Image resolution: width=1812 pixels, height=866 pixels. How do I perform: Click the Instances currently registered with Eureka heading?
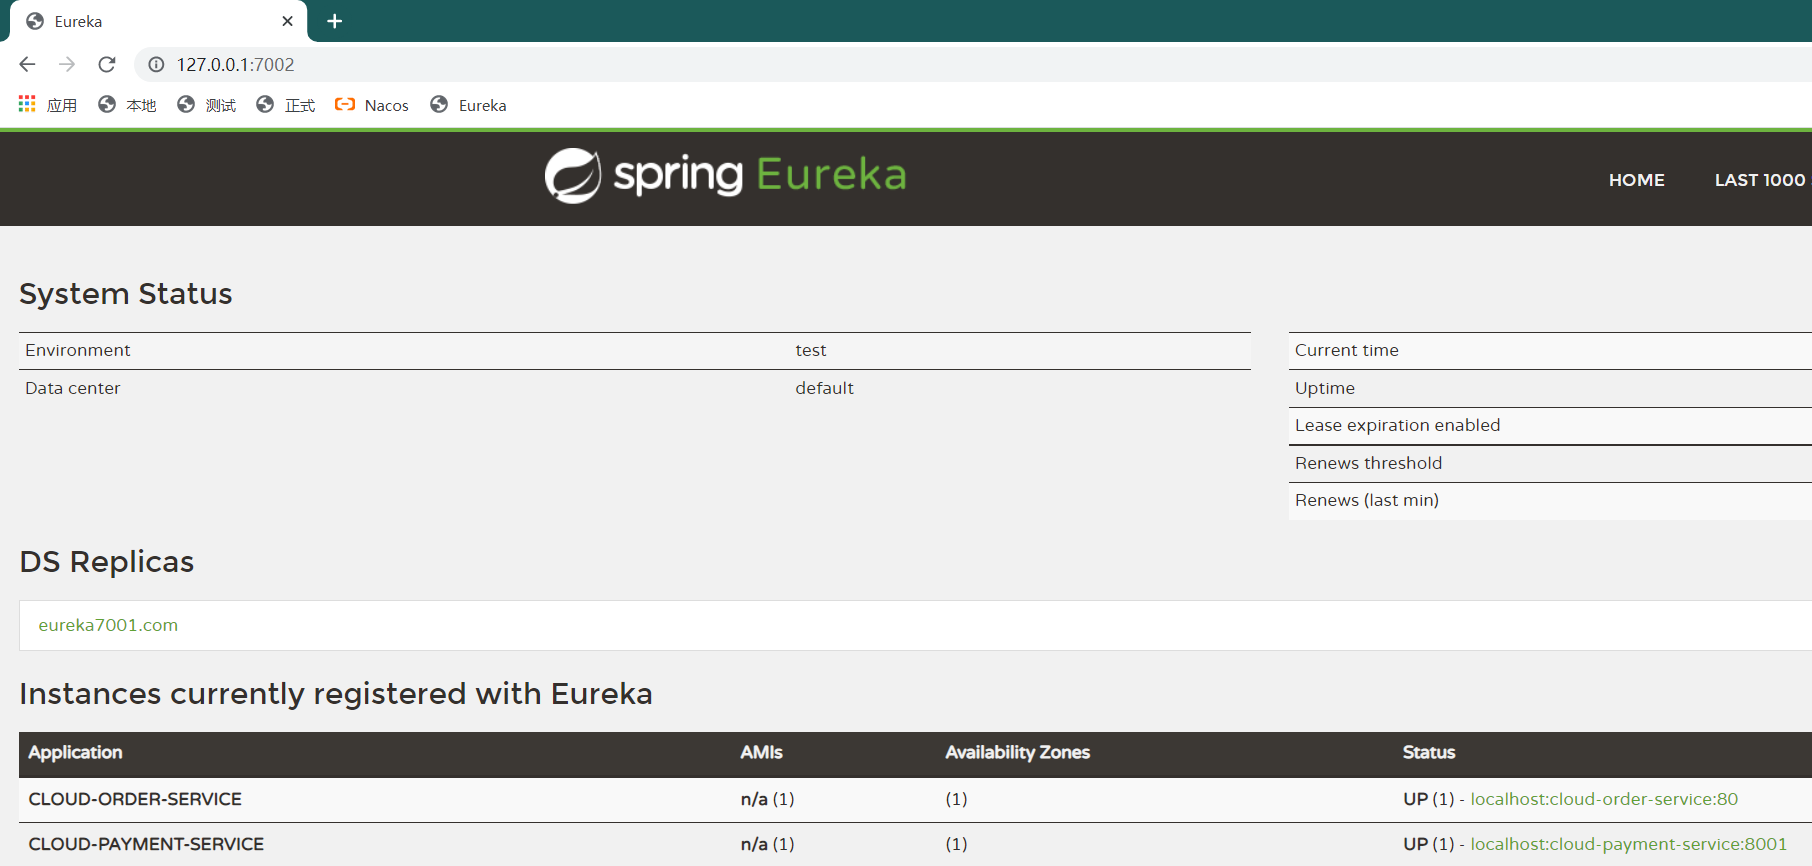point(336,694)
